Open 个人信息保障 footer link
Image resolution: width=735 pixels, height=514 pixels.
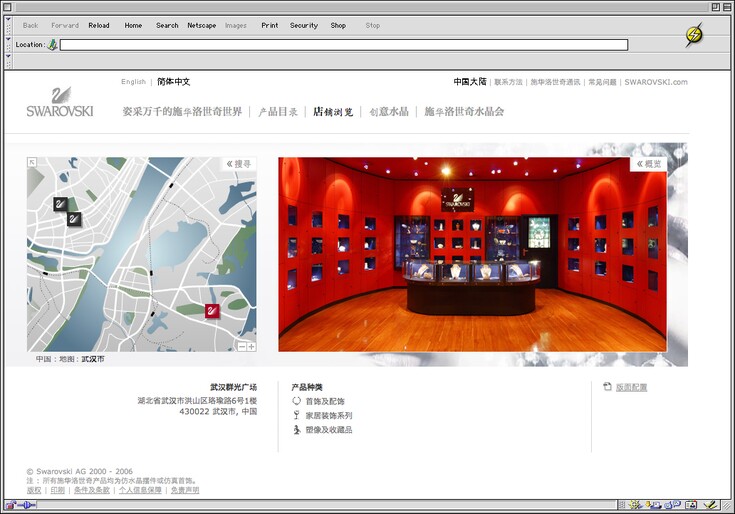click(140, 490)
